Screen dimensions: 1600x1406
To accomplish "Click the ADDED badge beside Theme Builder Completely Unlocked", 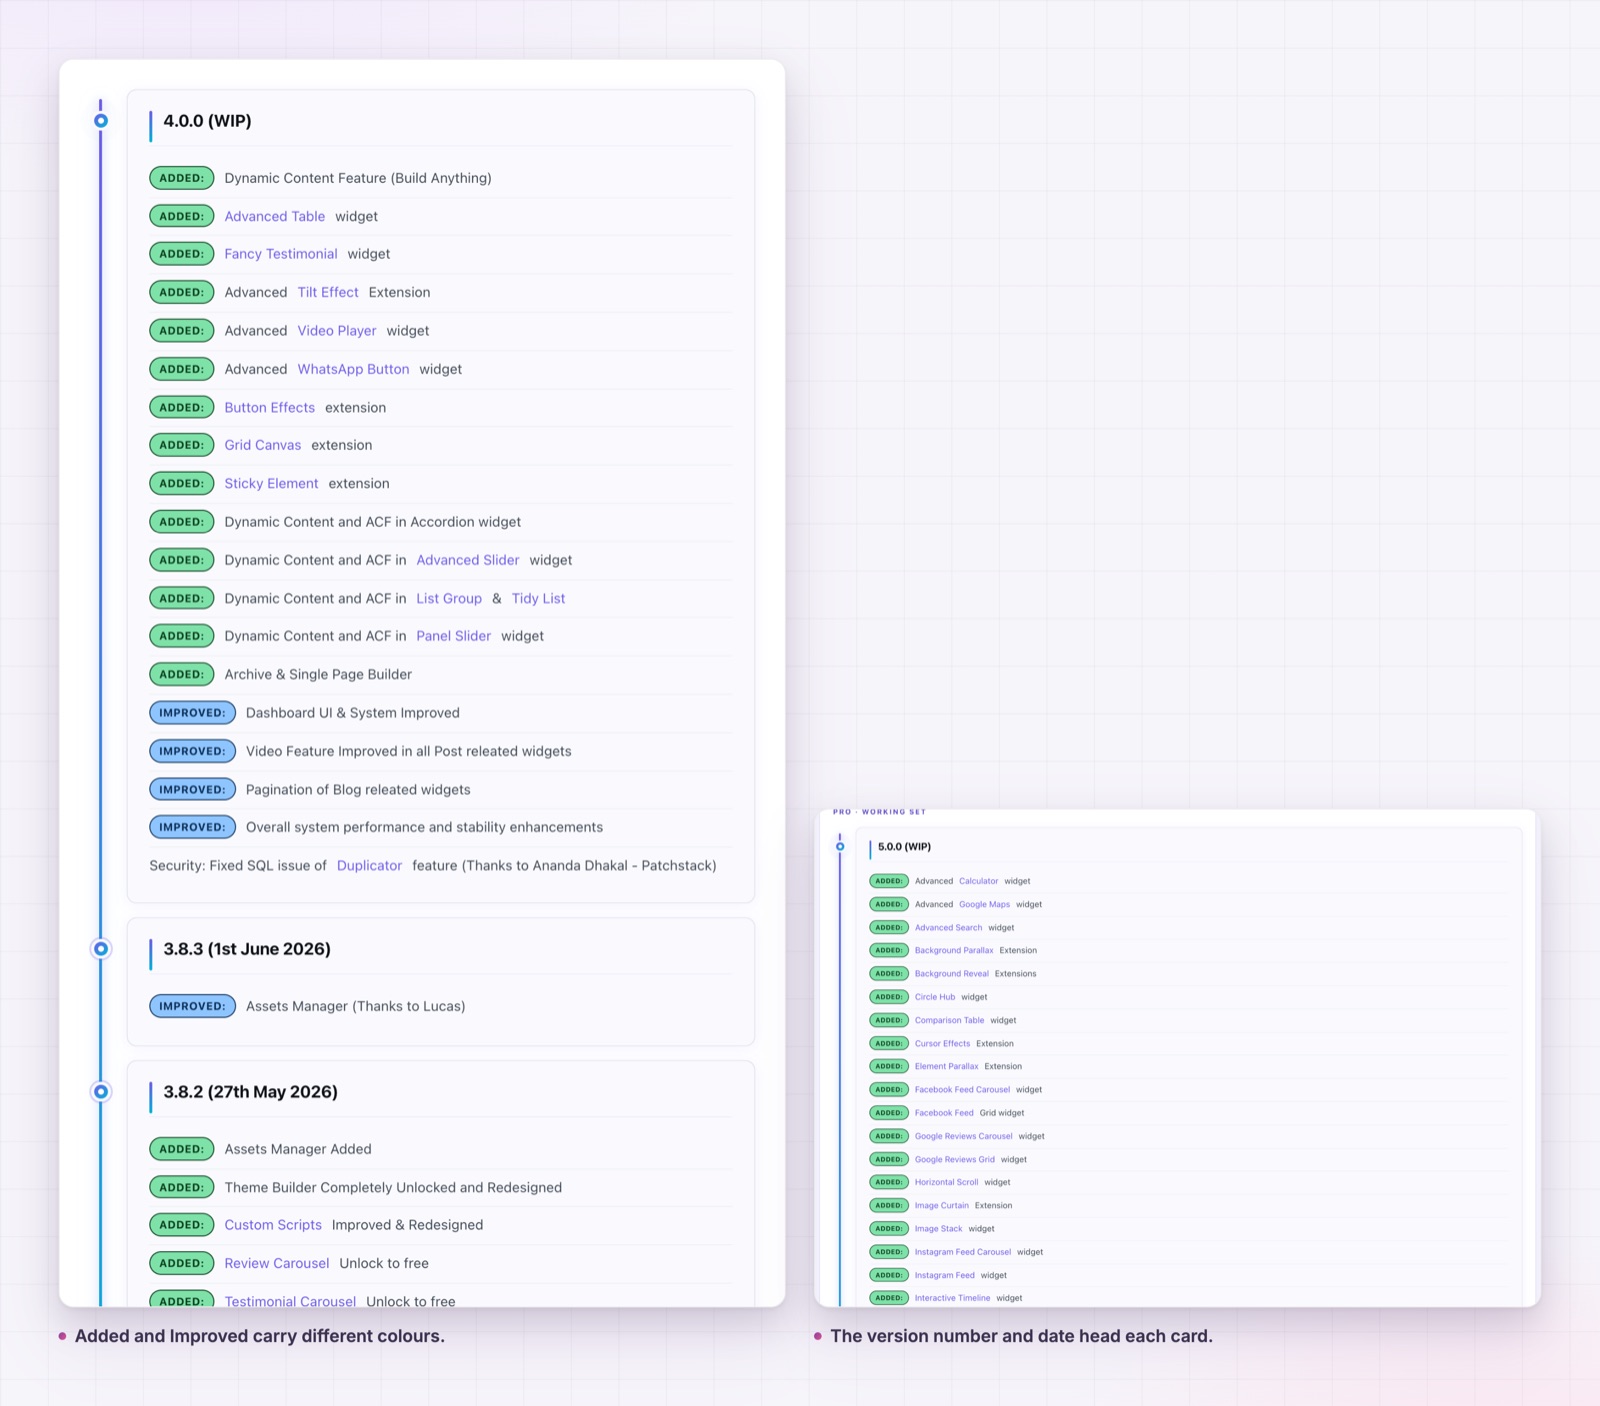I will coord(182,1187).
